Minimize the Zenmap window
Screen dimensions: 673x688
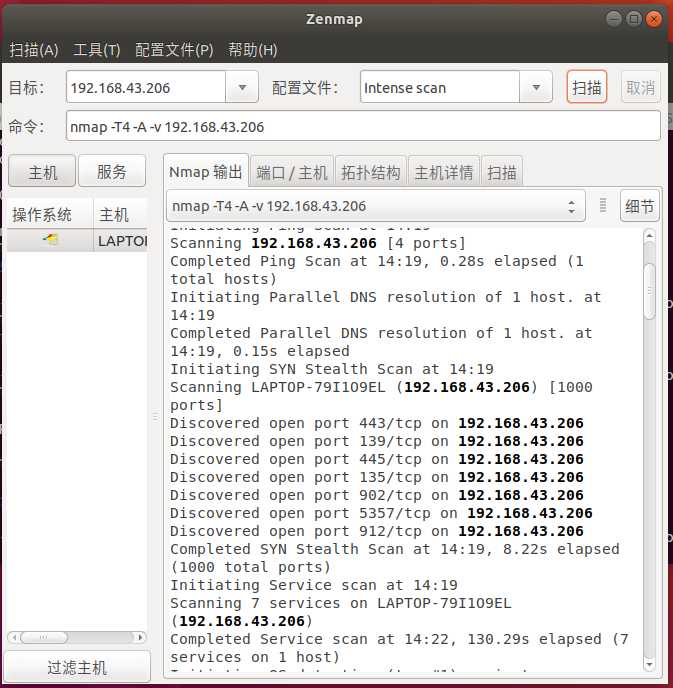[614, 19]
